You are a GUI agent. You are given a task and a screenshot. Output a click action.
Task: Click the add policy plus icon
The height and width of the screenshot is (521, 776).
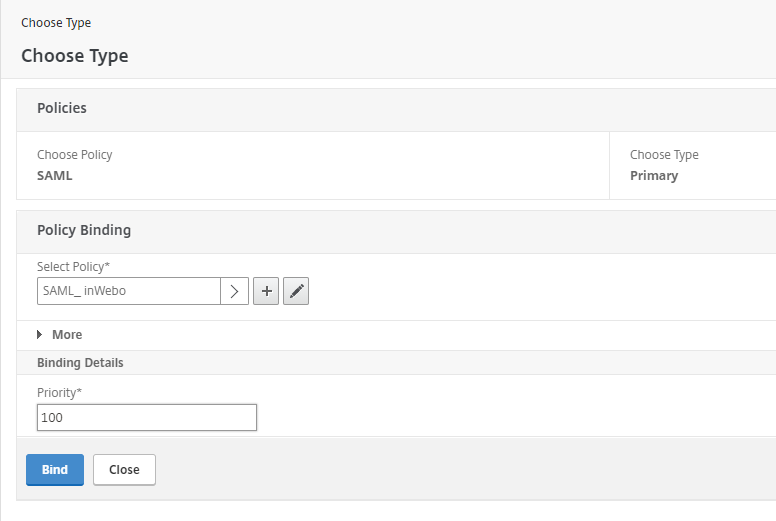pyautogui.click(x=266, y=291)
